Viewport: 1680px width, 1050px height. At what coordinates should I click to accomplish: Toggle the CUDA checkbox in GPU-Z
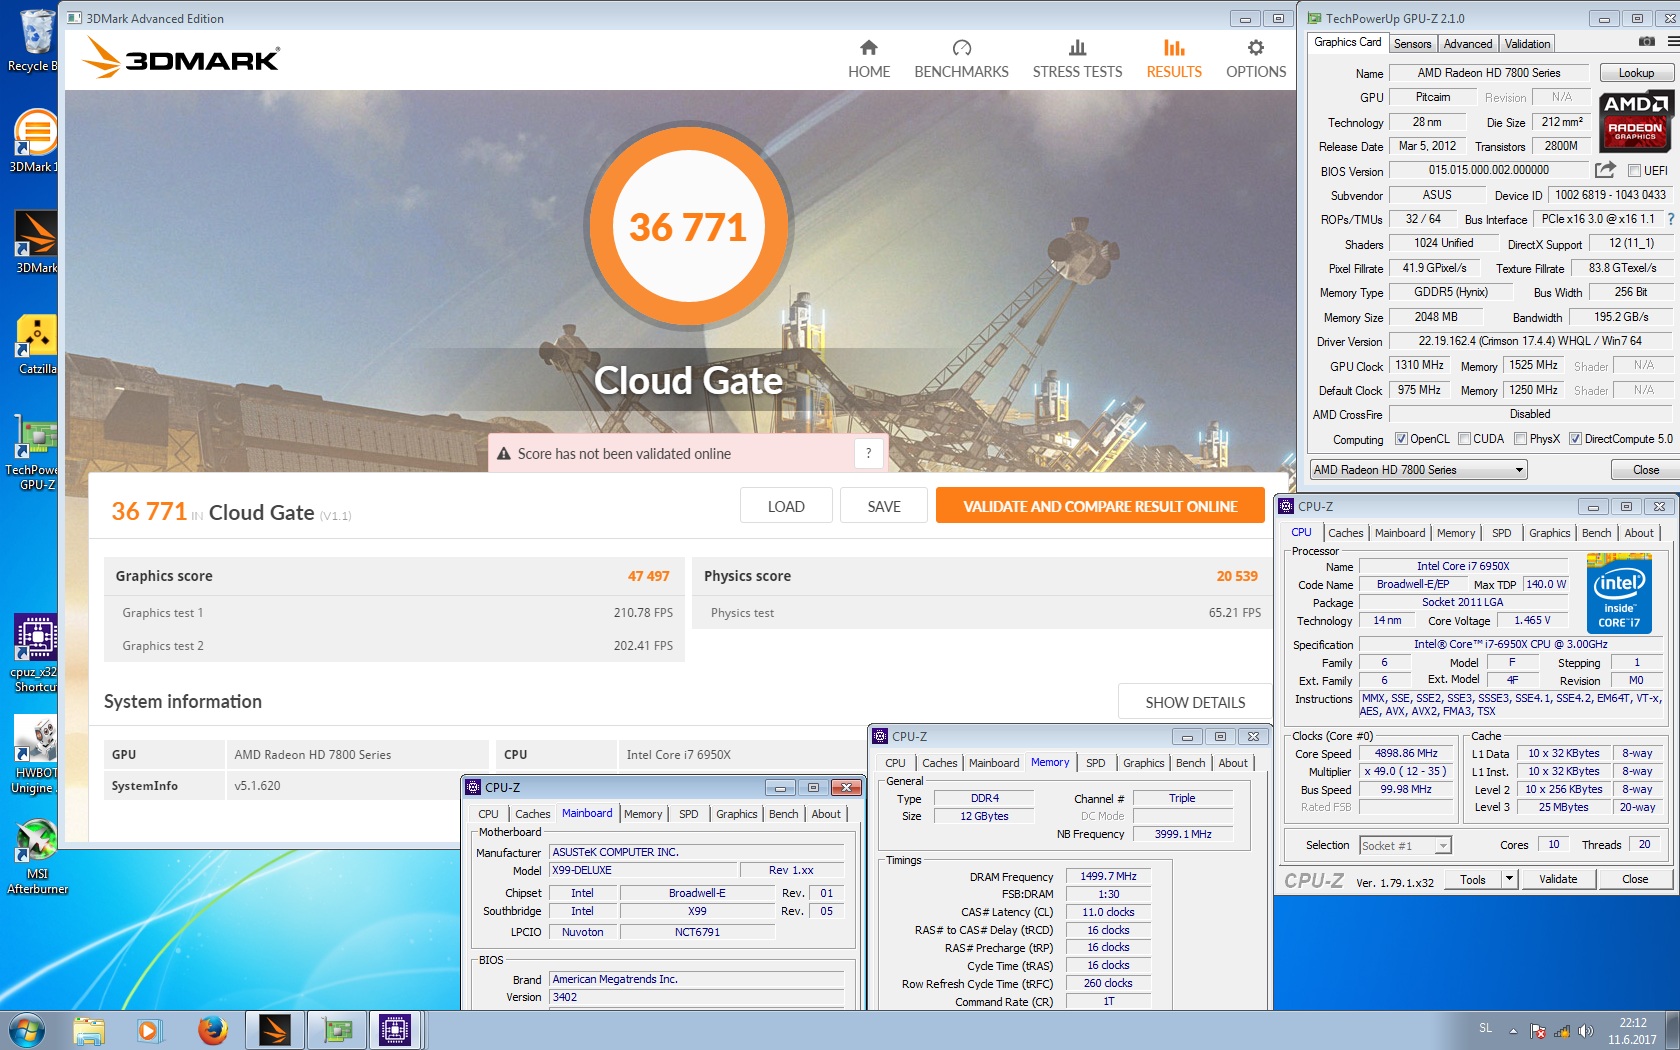tap(1464, 439)
